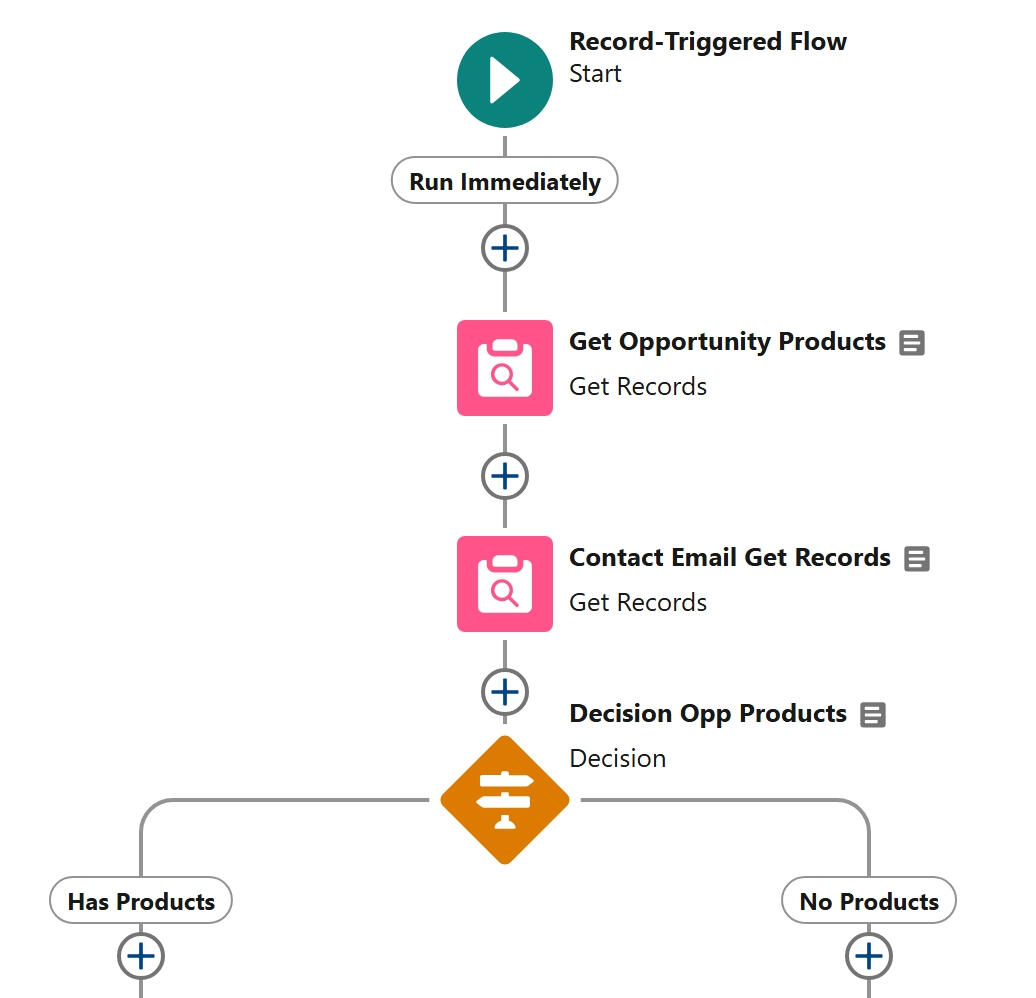View description note for Contact Email Get Records

[916, 559]
